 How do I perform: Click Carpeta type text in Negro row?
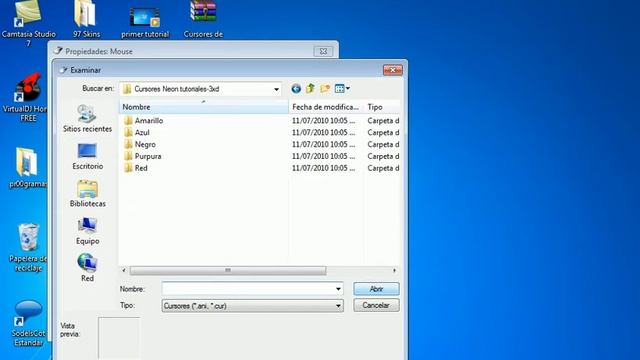coord(383,144)
